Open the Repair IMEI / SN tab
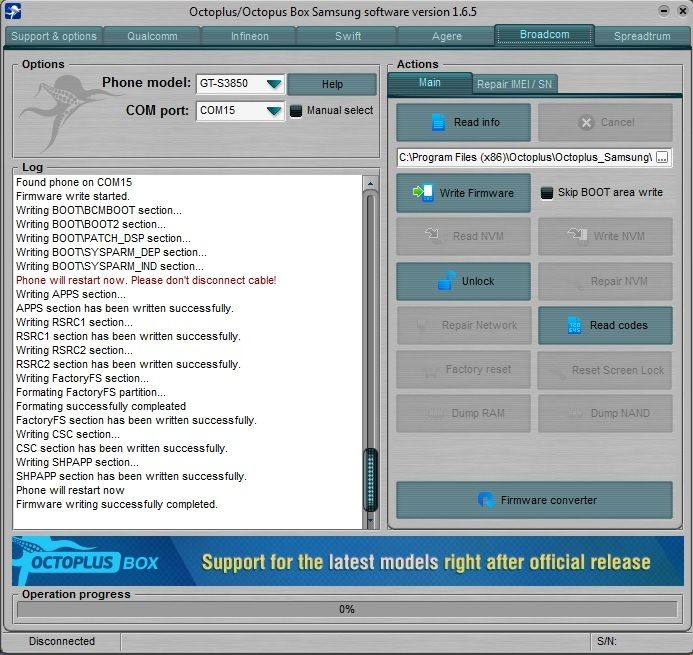Image resolution: width=693 pixels, height=655 pixels. (x=514, y=84)
